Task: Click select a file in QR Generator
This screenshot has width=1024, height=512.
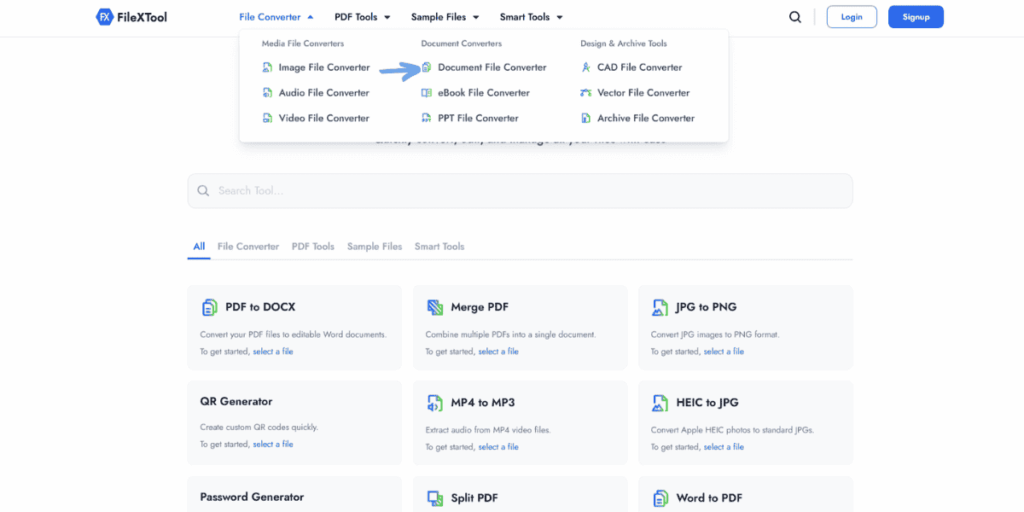Action: 273,444
